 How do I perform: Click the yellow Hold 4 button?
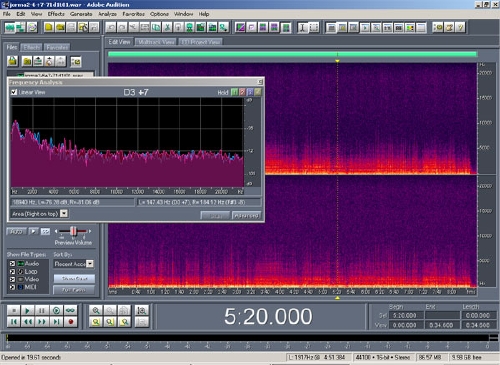pyautogui.click(x=258, y=92)
